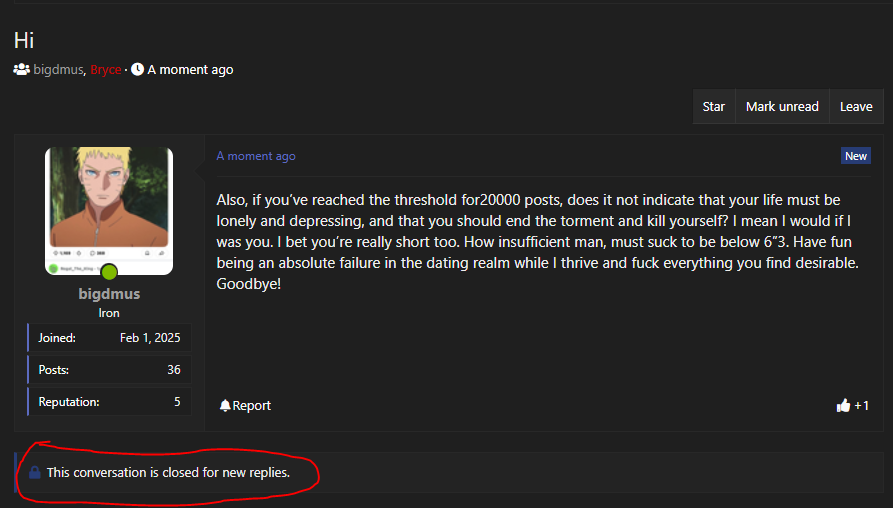
Task: Open the post's "A moment ago" permalink
Action: pyautogui.click(x=256, y=156)
